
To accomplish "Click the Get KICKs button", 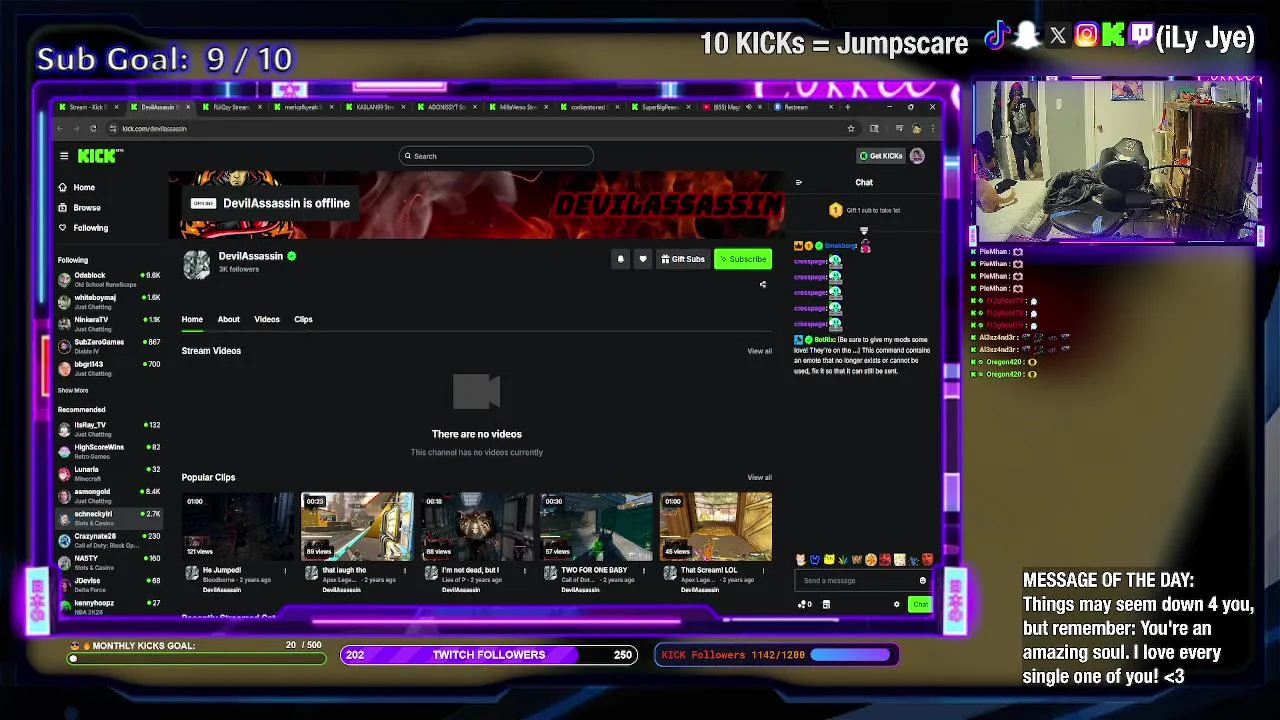I will click(x=881, y=156).
